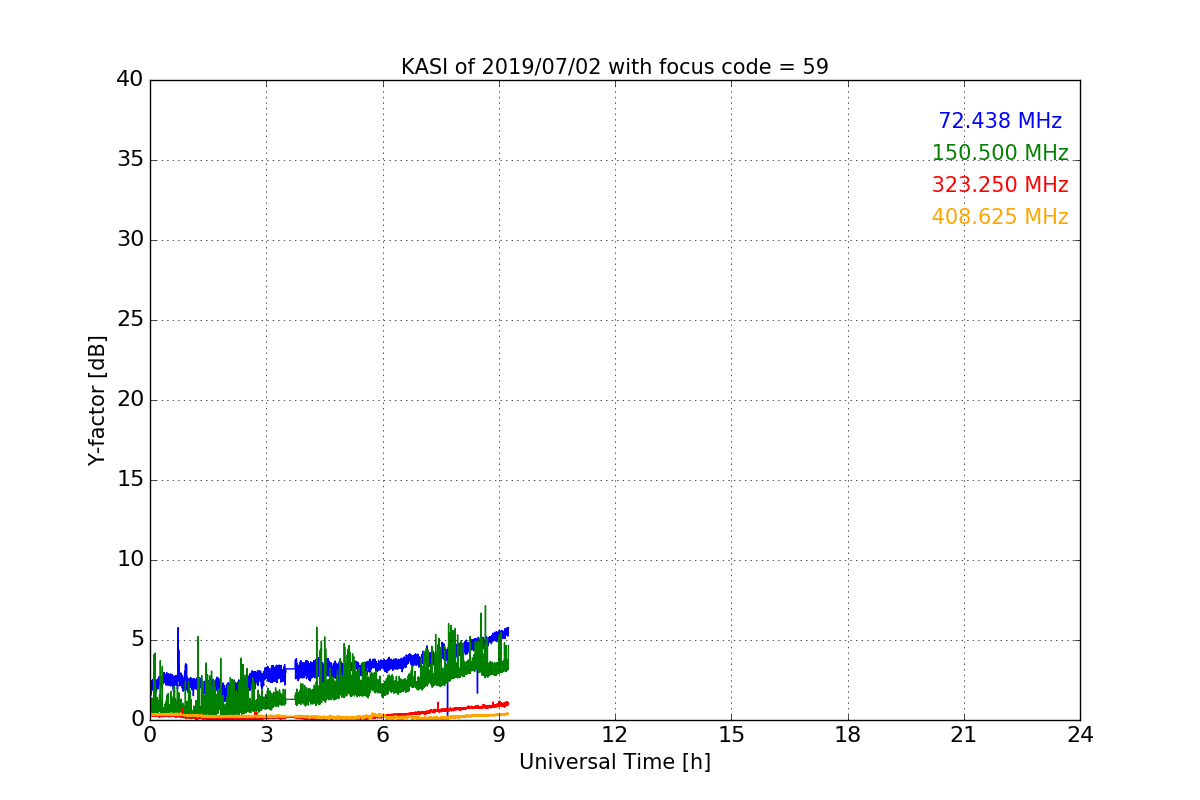Click the y-axis tick label 15
This screenshot has height=800, width=1200.
coord(130,480)
